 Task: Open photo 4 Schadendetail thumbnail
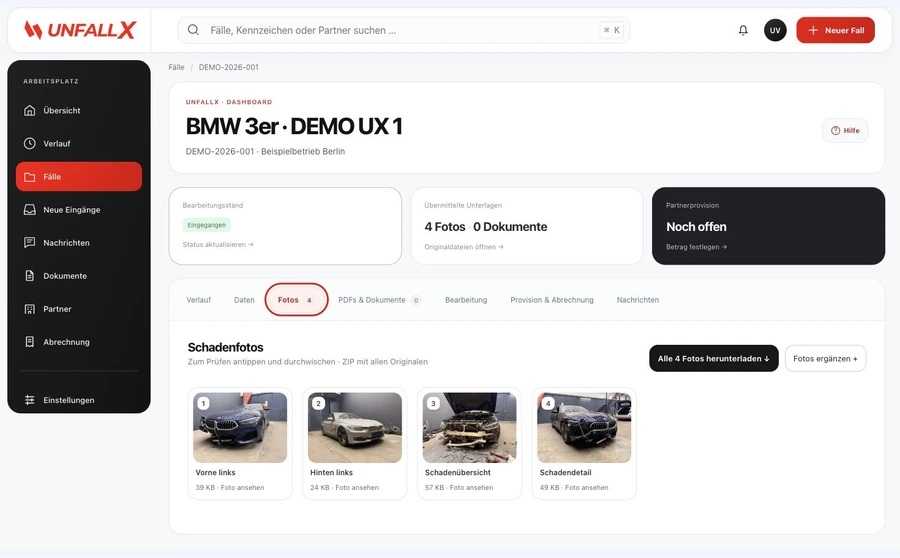tap(584, 428)
